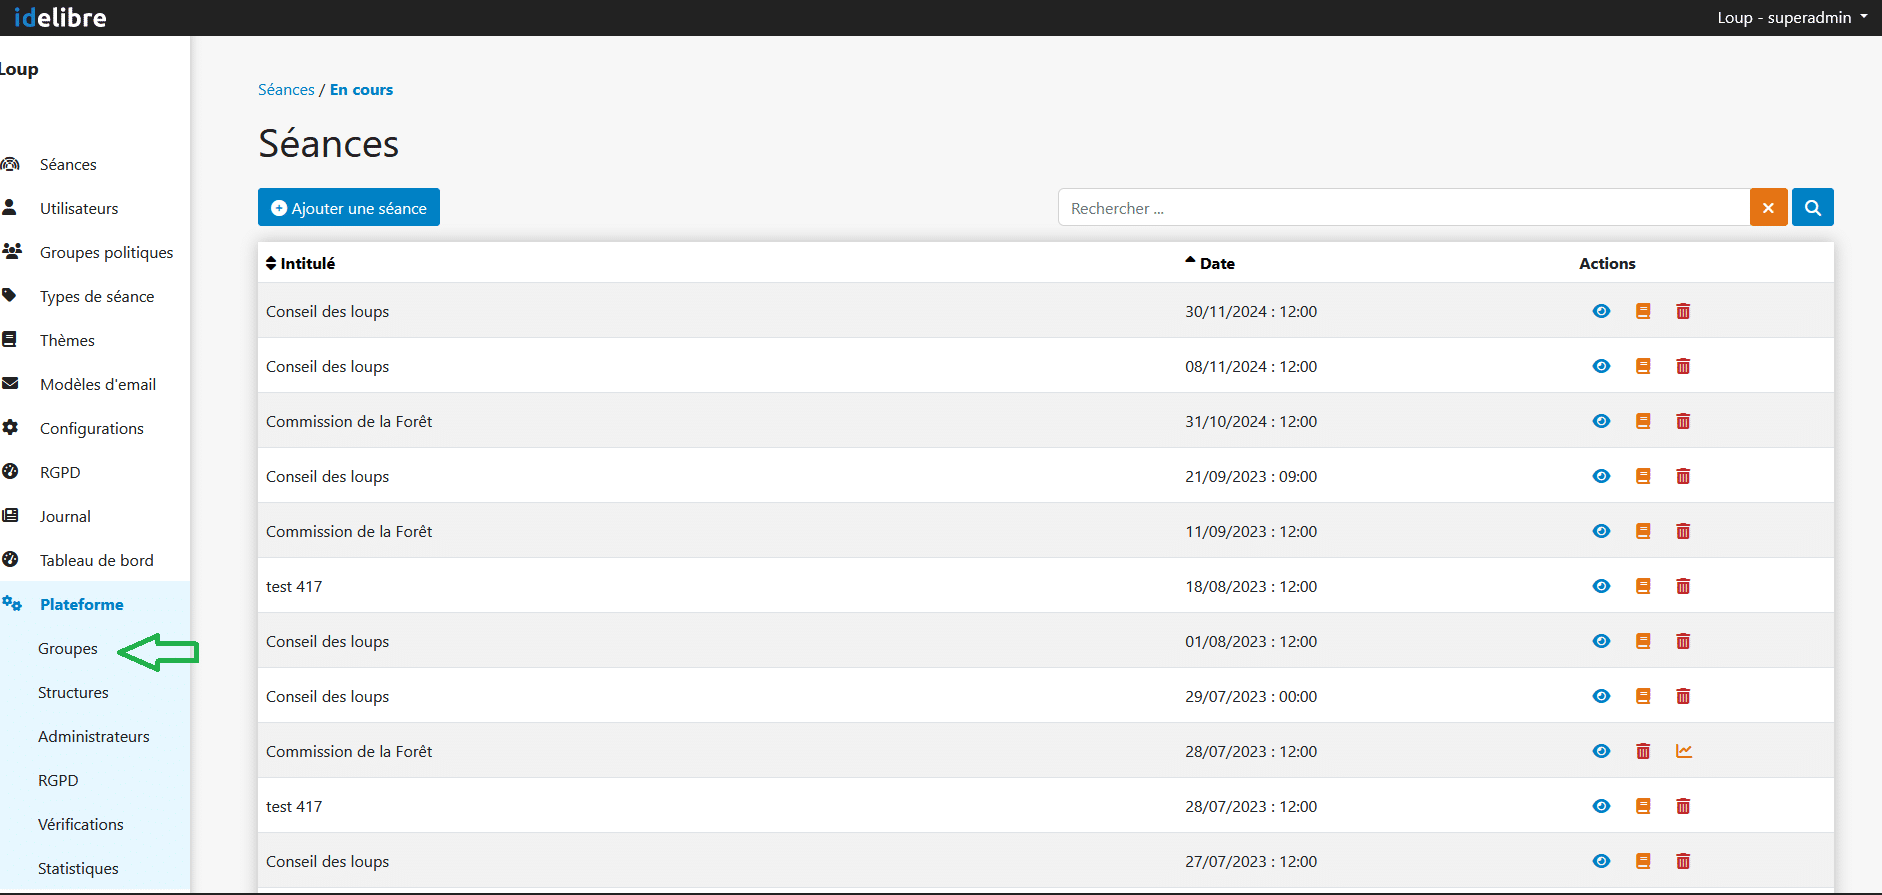Focus the Rechercher search field

1403,207
